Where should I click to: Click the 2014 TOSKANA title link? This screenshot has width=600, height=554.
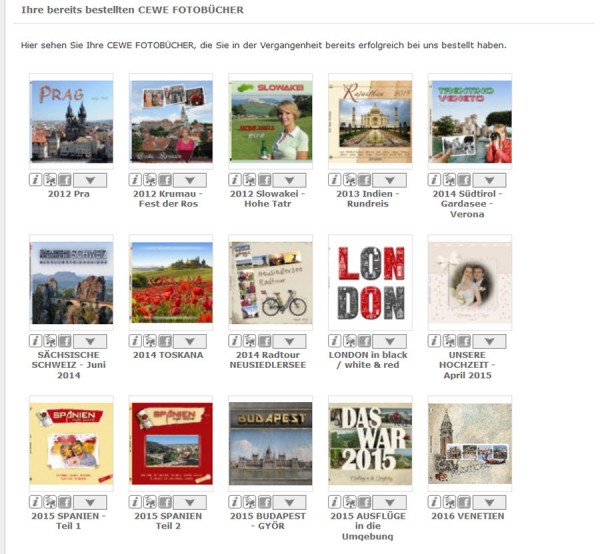(168, 355)
